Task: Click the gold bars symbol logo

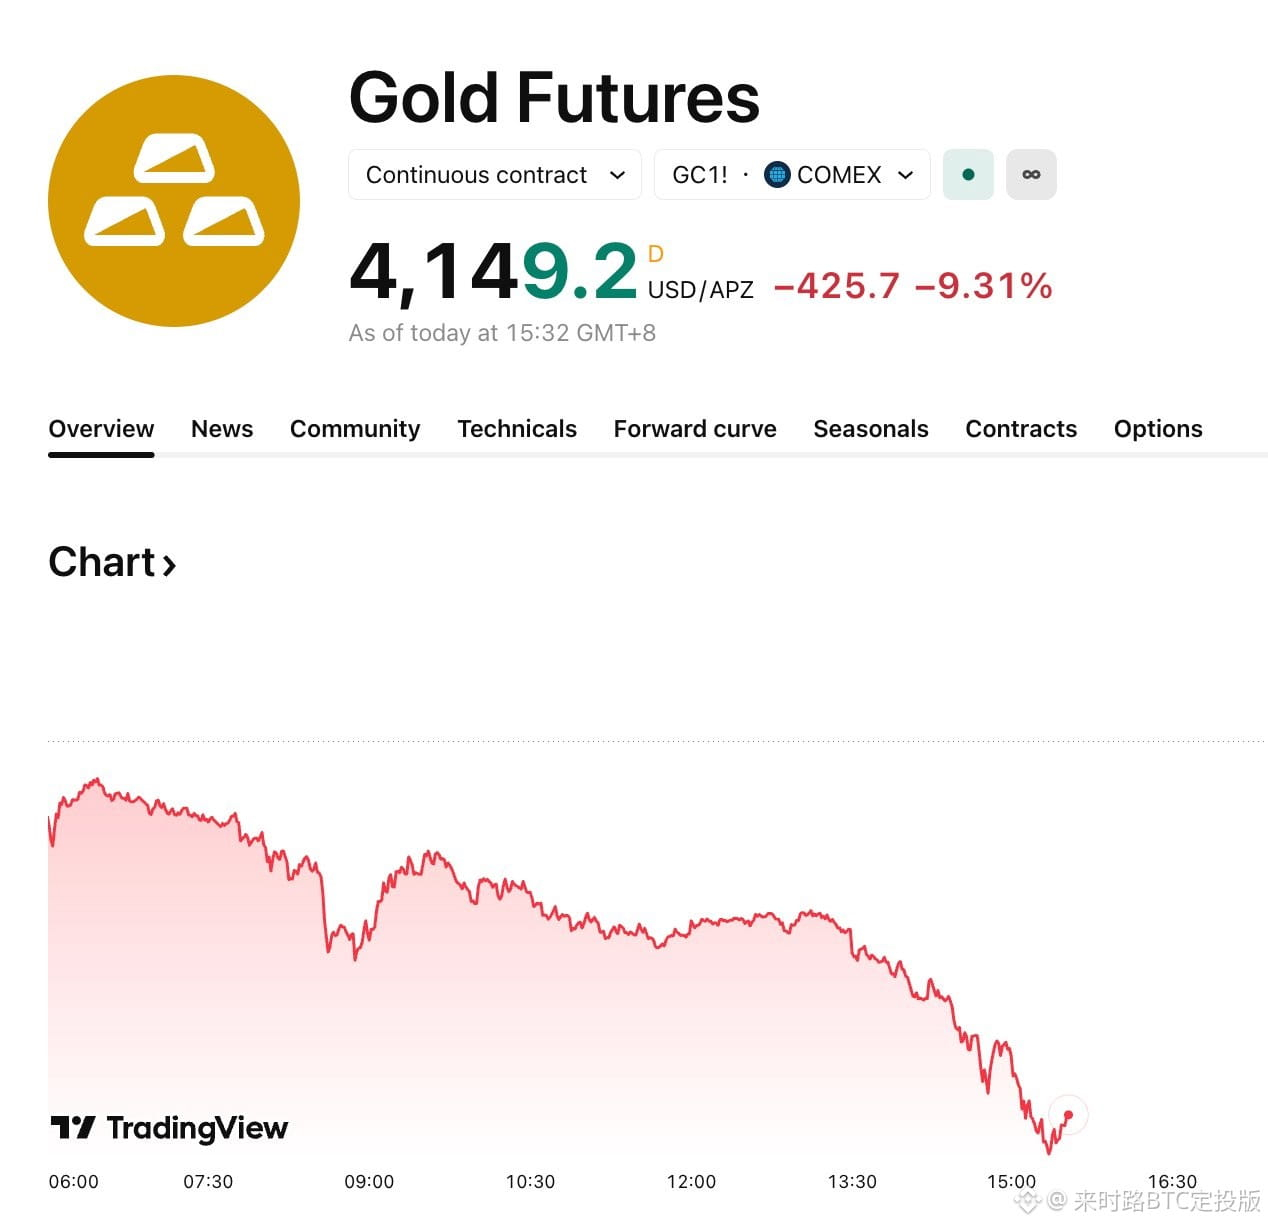Action: point(174,201)
